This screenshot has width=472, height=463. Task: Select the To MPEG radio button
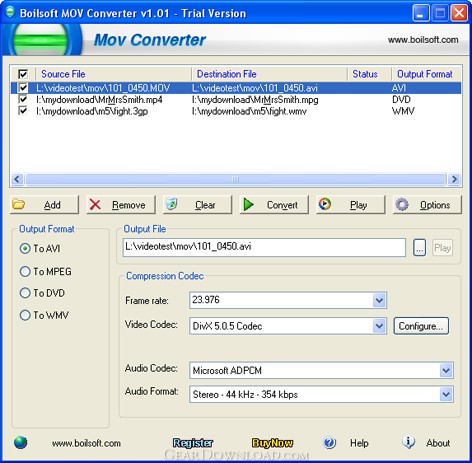[x=25, y=271]
